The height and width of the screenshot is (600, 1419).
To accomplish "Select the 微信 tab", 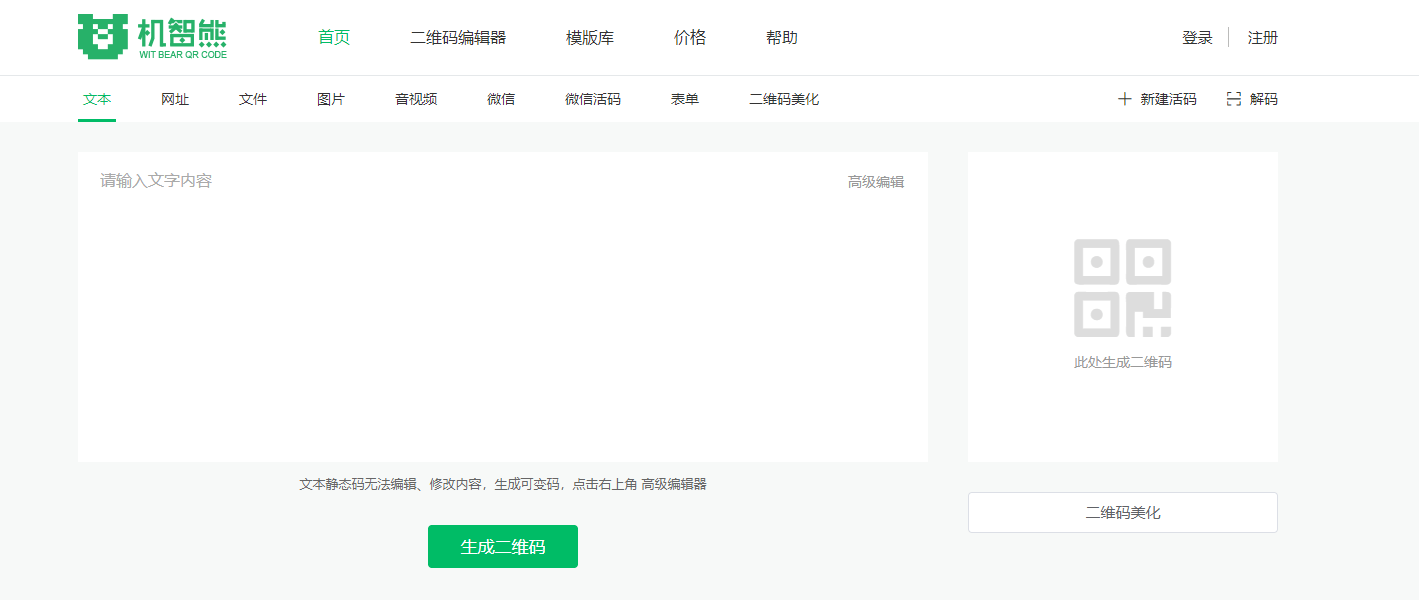I will tap(500, 98).
